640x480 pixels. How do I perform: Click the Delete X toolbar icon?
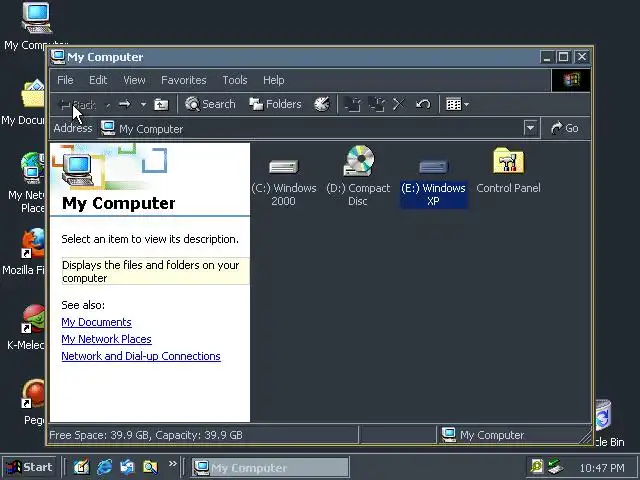(399, 104)
